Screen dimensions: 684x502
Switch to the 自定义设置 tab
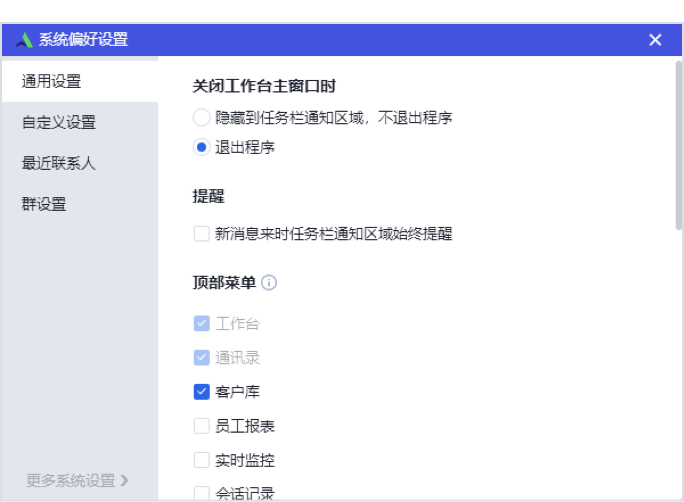pos(80,122)
